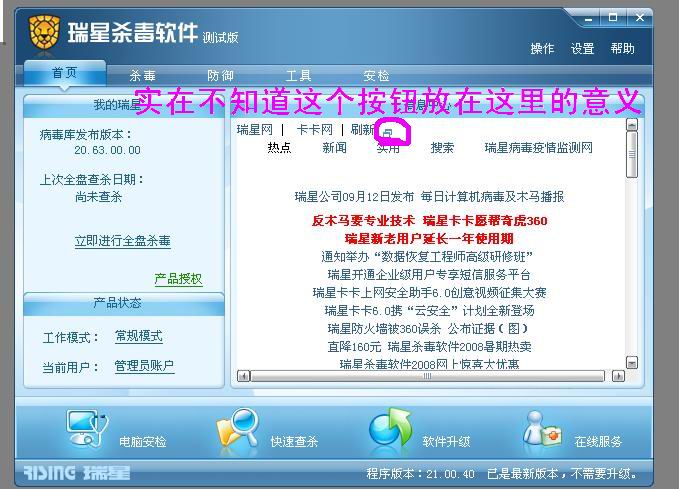Click the news panel scroll-down arrow

632,363
